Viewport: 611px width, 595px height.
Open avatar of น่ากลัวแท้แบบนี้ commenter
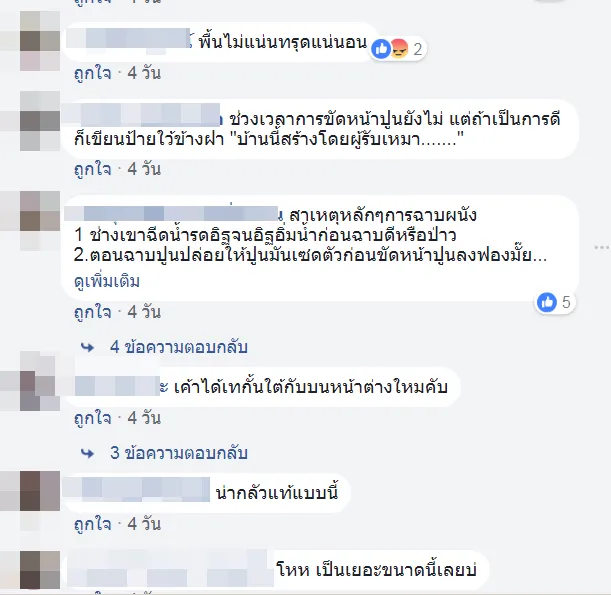(40, 491)
